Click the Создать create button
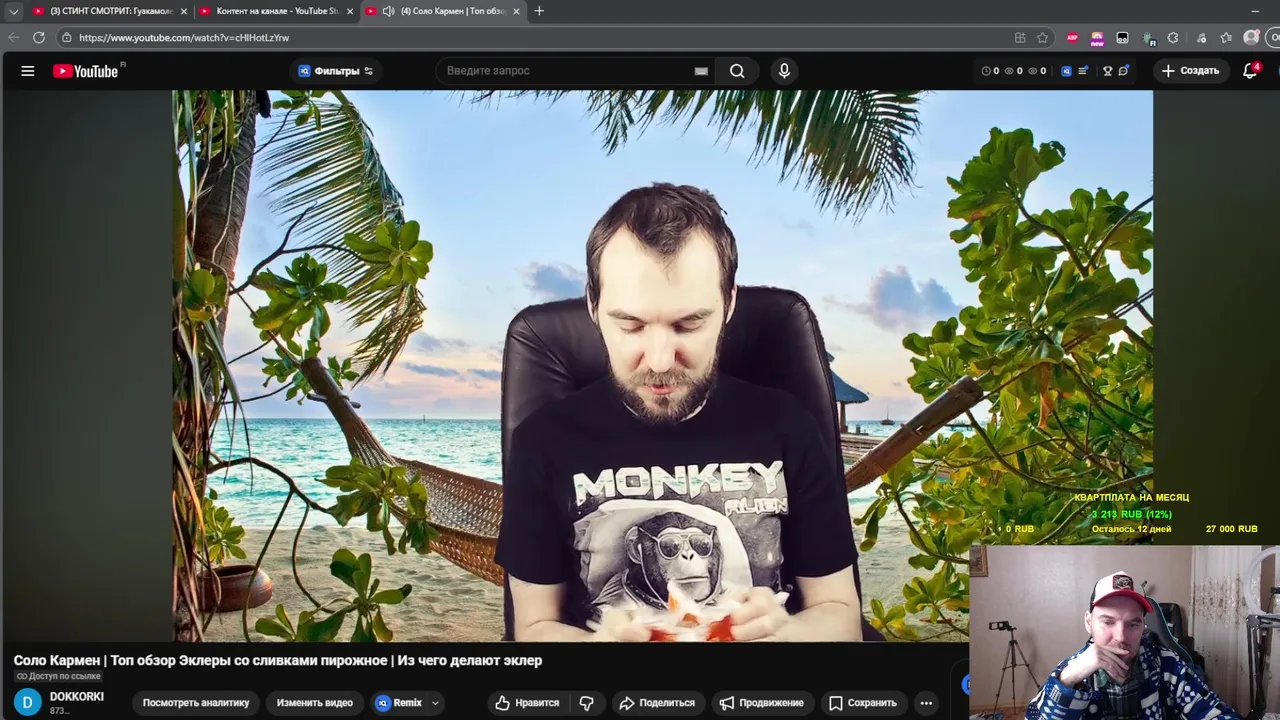This screenshot has width=1280, height=720. [1190, 71]
